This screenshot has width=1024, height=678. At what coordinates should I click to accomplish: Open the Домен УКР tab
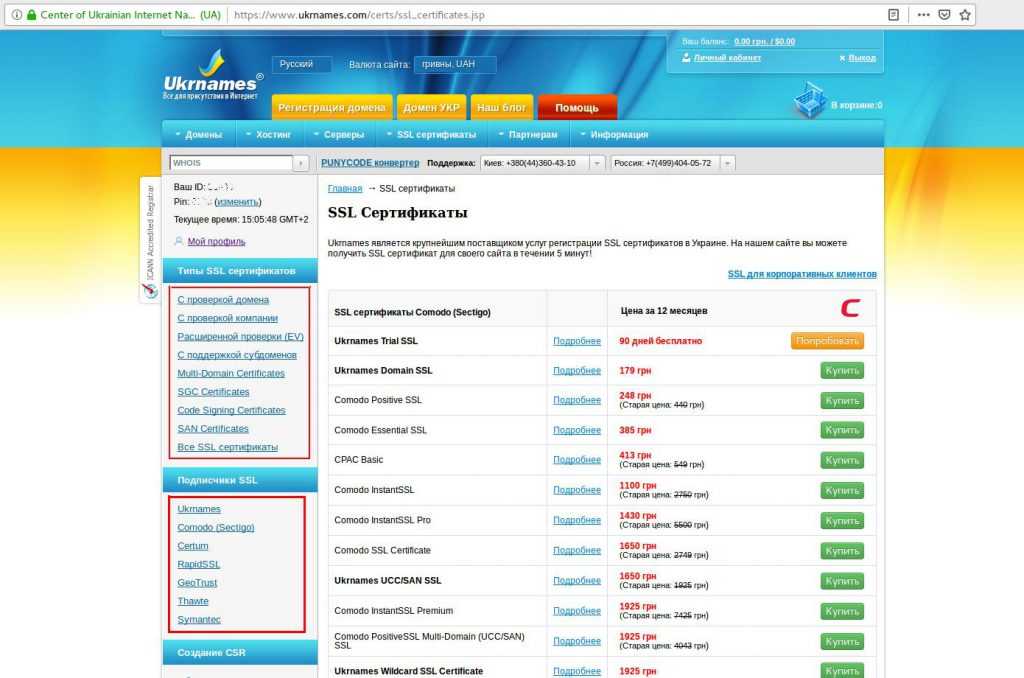coord(432,108)
